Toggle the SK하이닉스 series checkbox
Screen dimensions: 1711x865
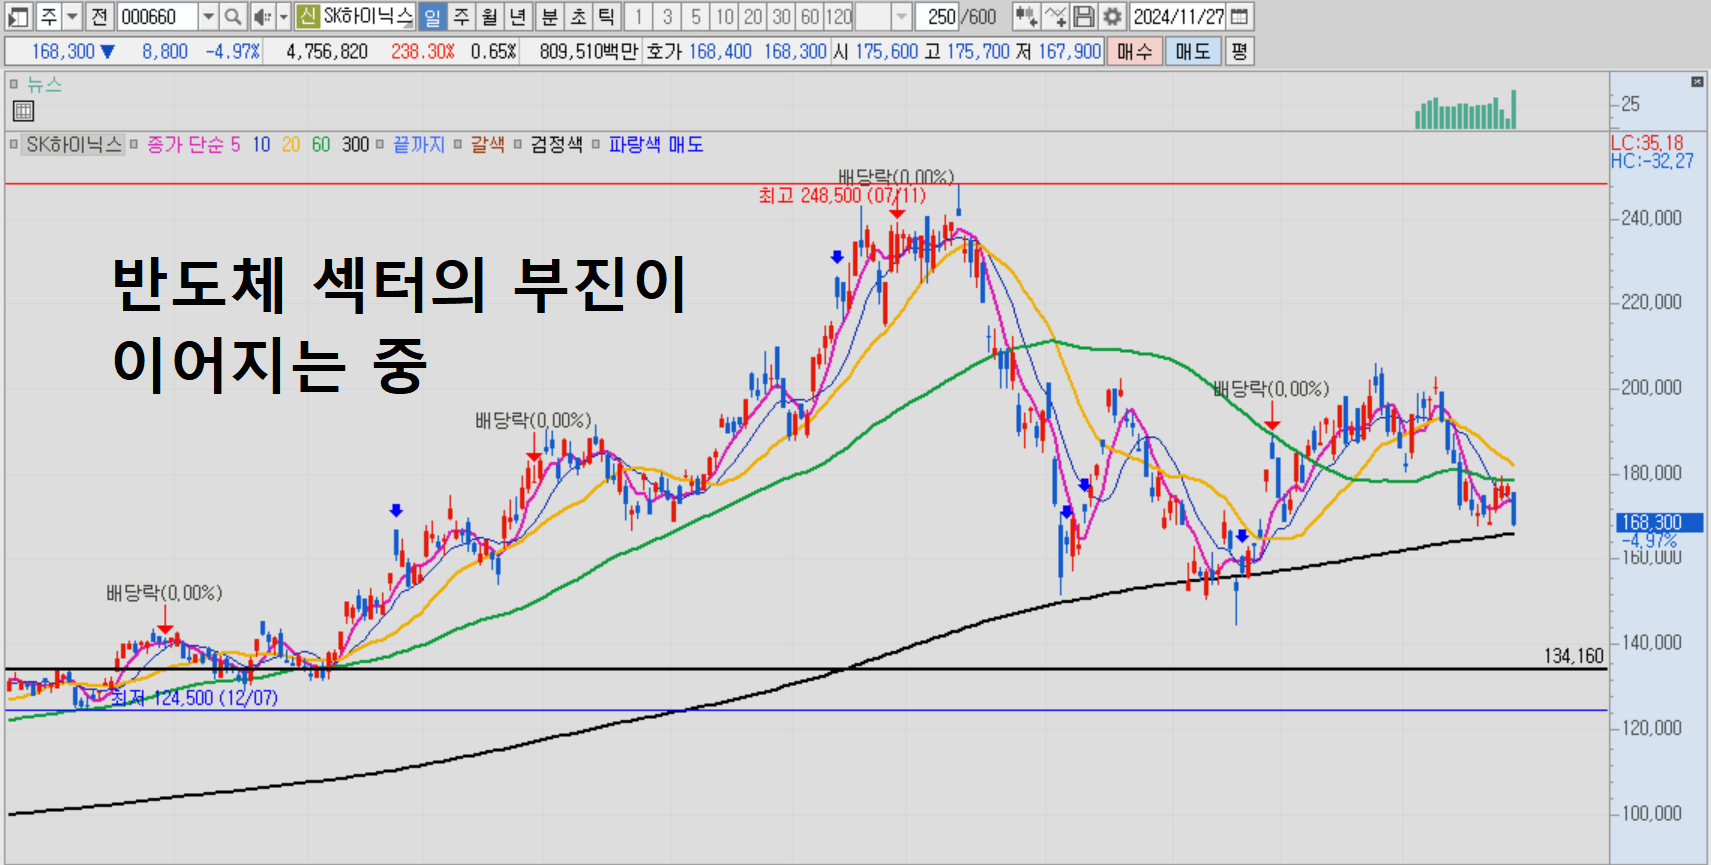point(14,144)
